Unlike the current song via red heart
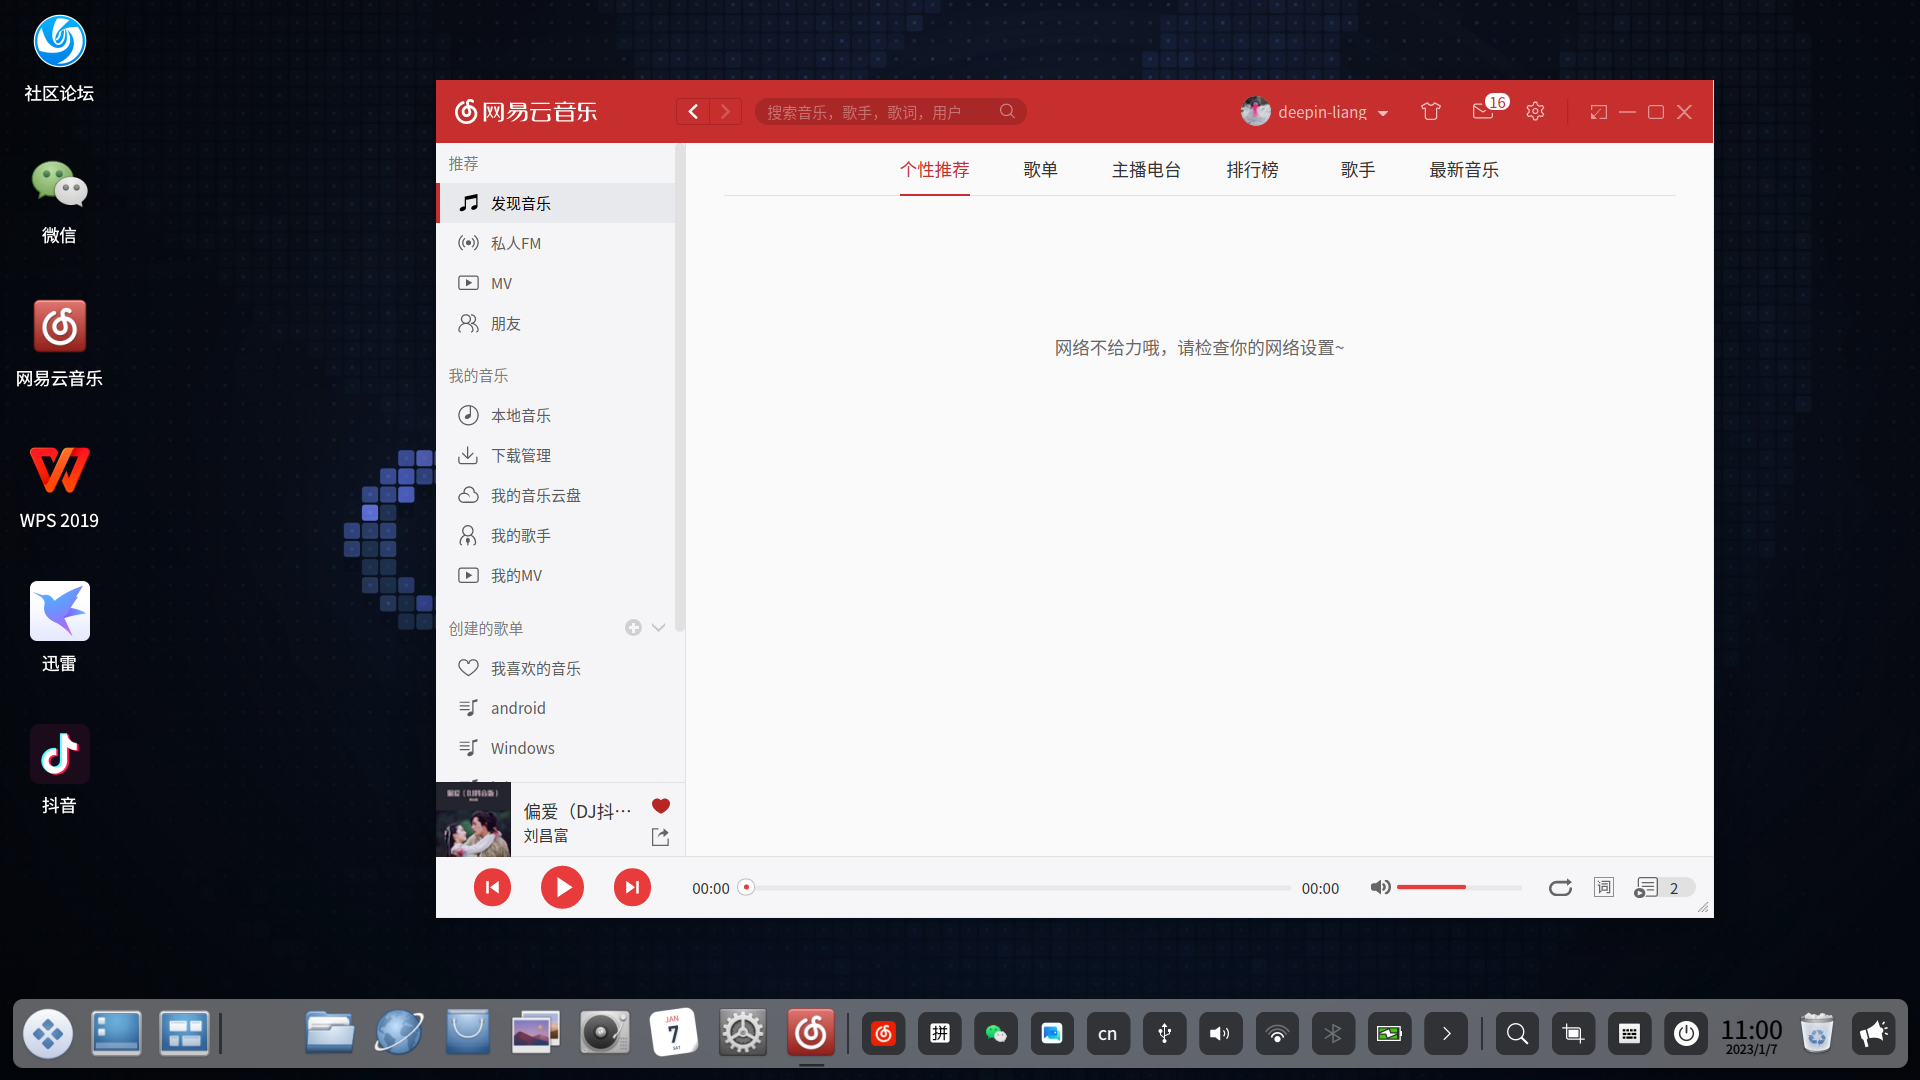 pyautogui.click(x=660, y=806)
